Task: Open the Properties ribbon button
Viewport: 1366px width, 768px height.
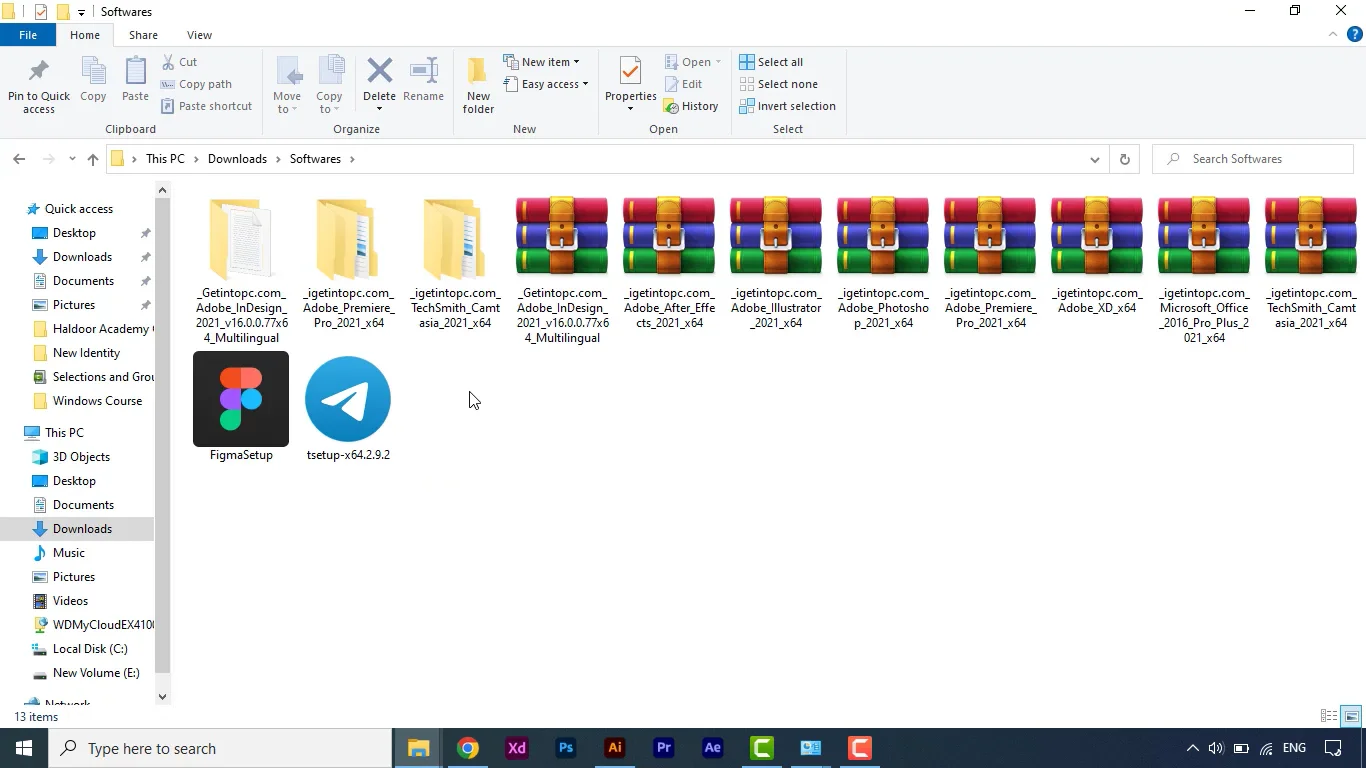Action: (x=630, y=85)
